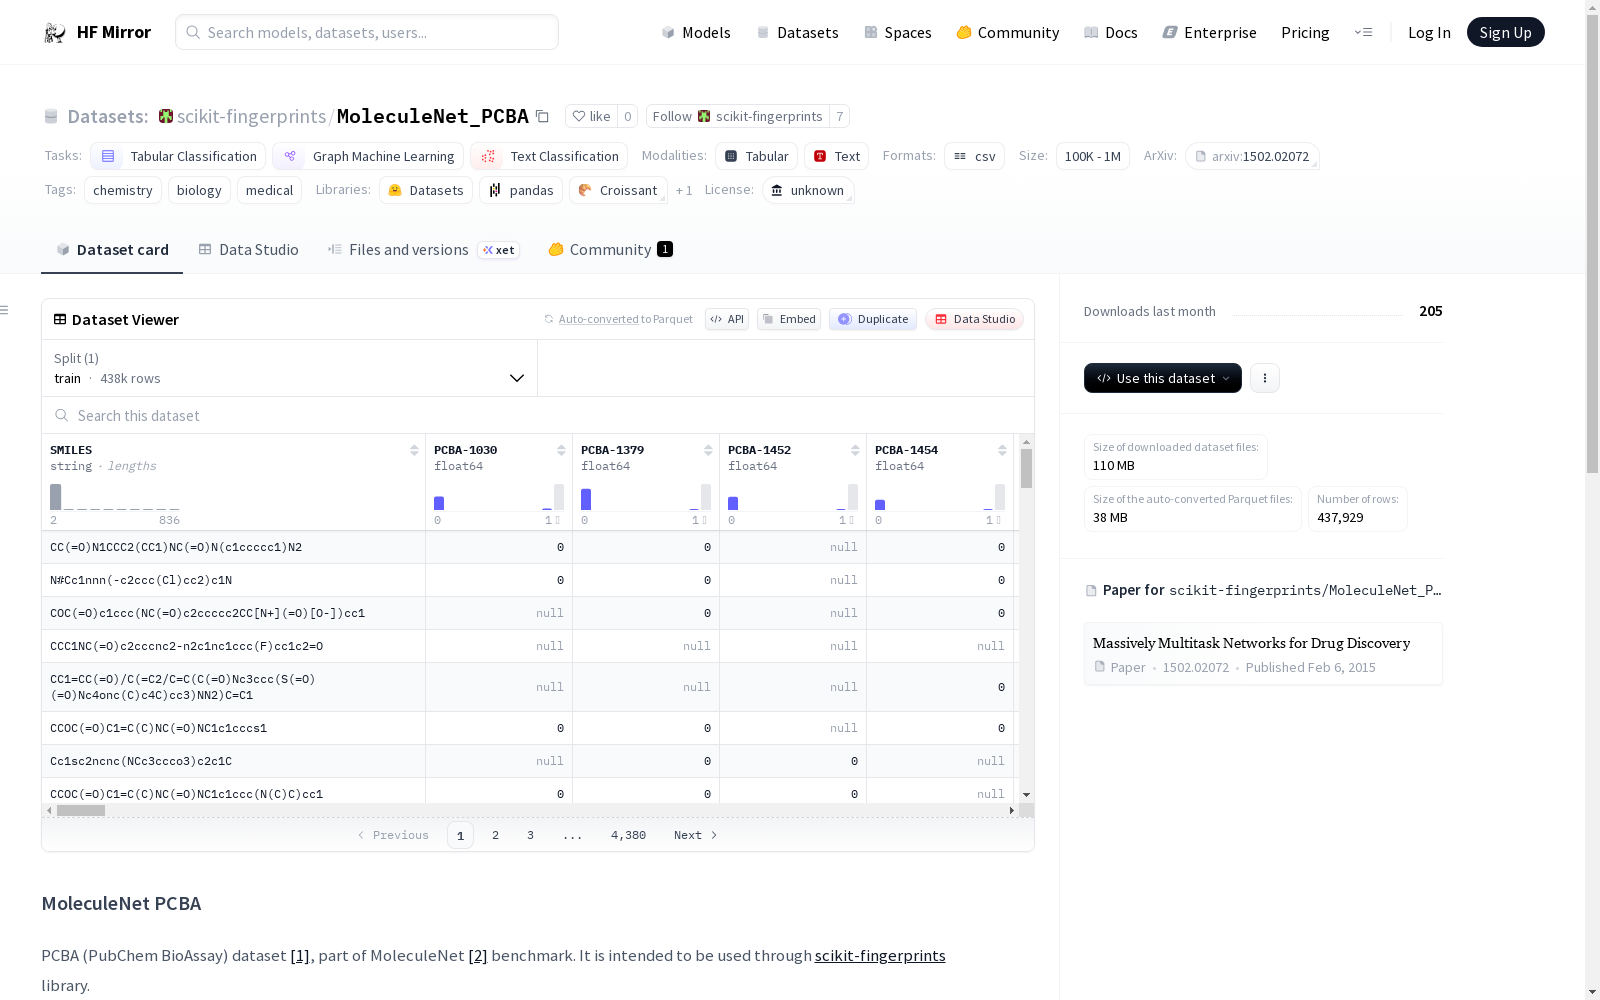1600x1000 pixels.
Task: Click the Datasets library tag
Action: [x=426, y=190]
